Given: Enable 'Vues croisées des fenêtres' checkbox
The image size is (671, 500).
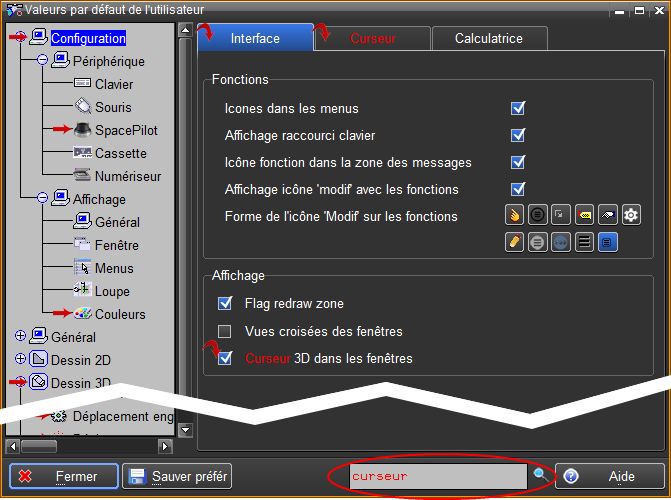Looking at the screenshot, I should (x=225, y=331).
